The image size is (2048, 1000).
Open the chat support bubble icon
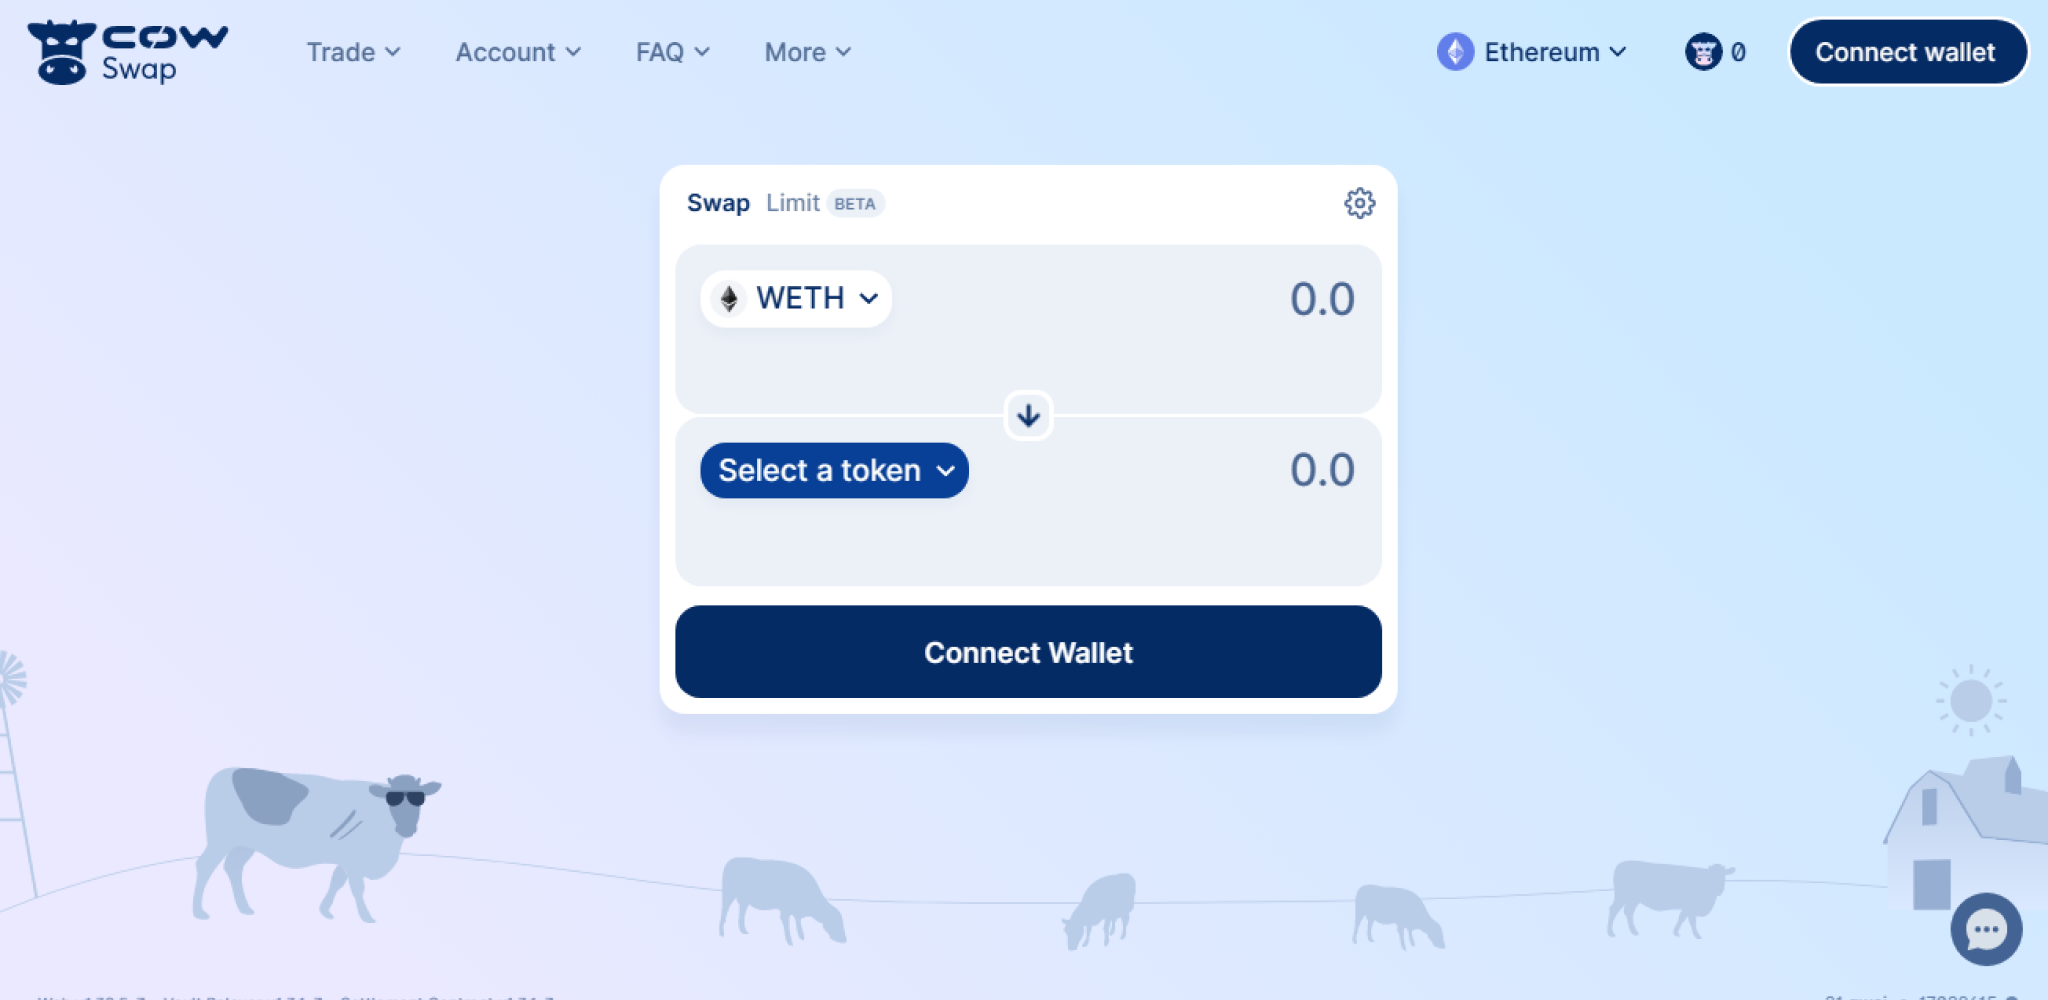click(x=1986, y=929)
